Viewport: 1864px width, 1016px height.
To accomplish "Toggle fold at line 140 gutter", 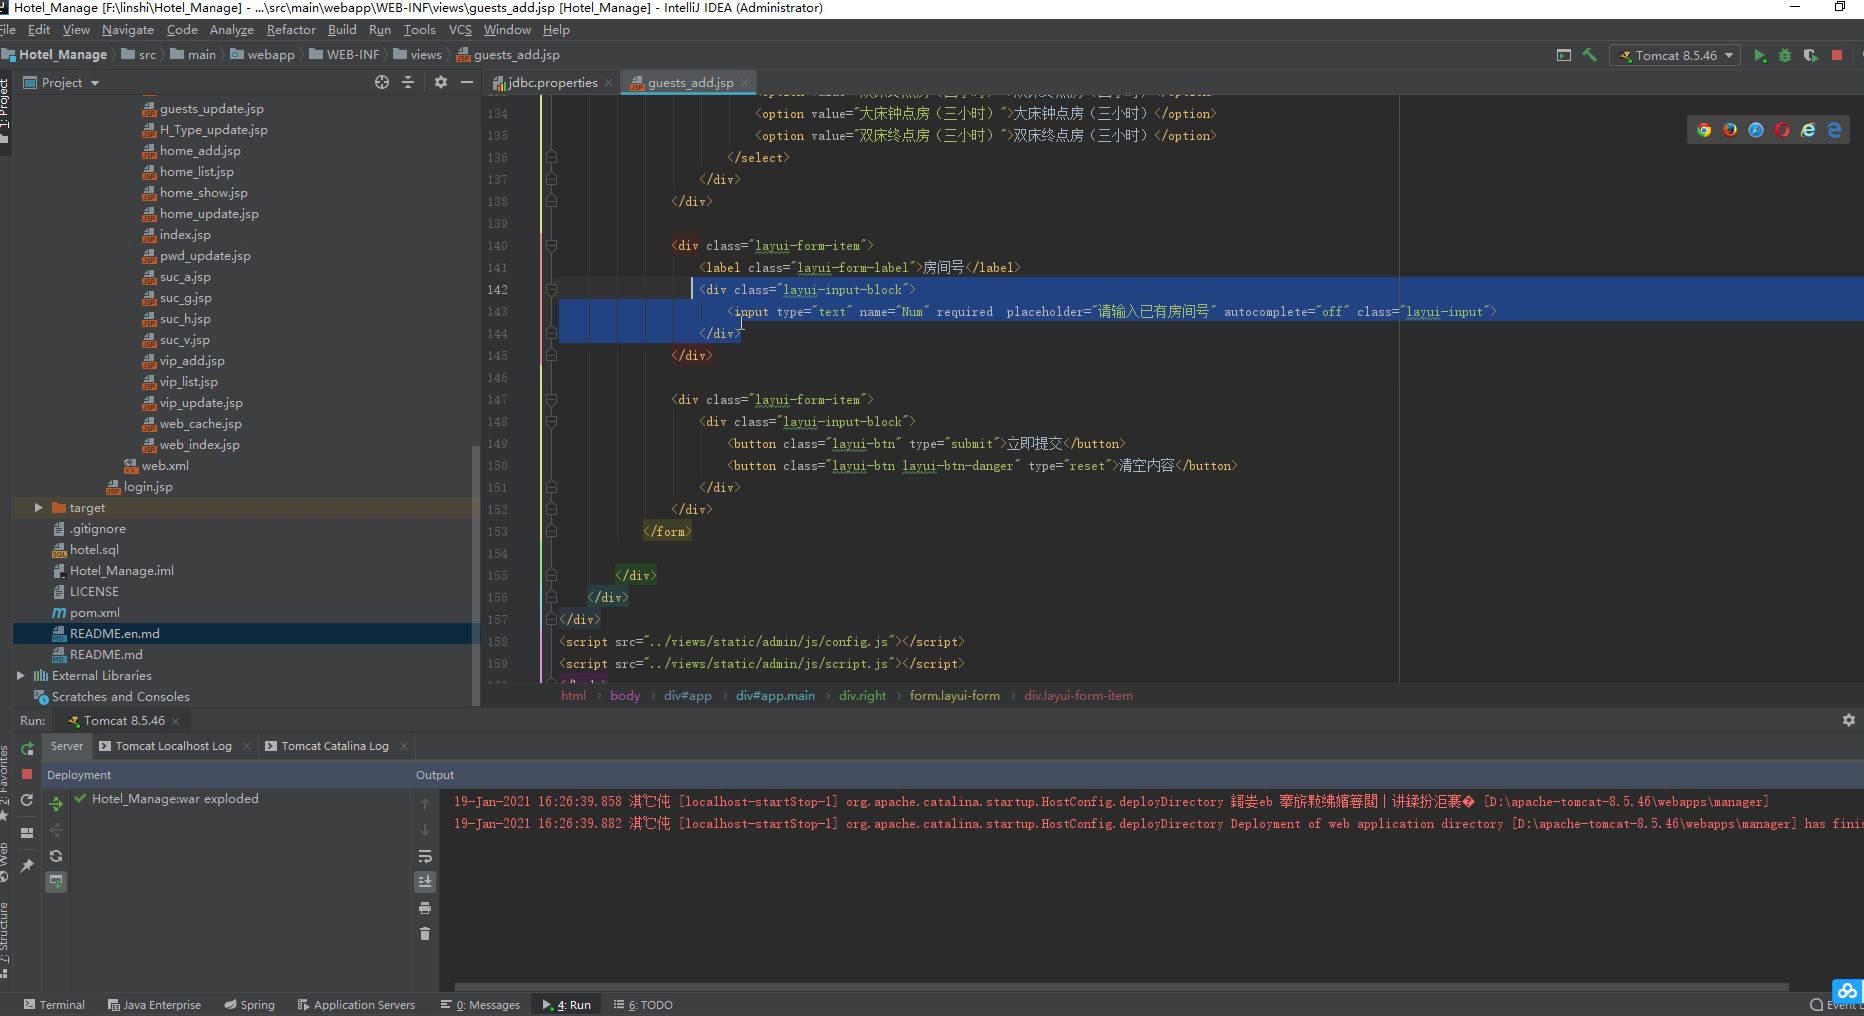I will [551, 246].
